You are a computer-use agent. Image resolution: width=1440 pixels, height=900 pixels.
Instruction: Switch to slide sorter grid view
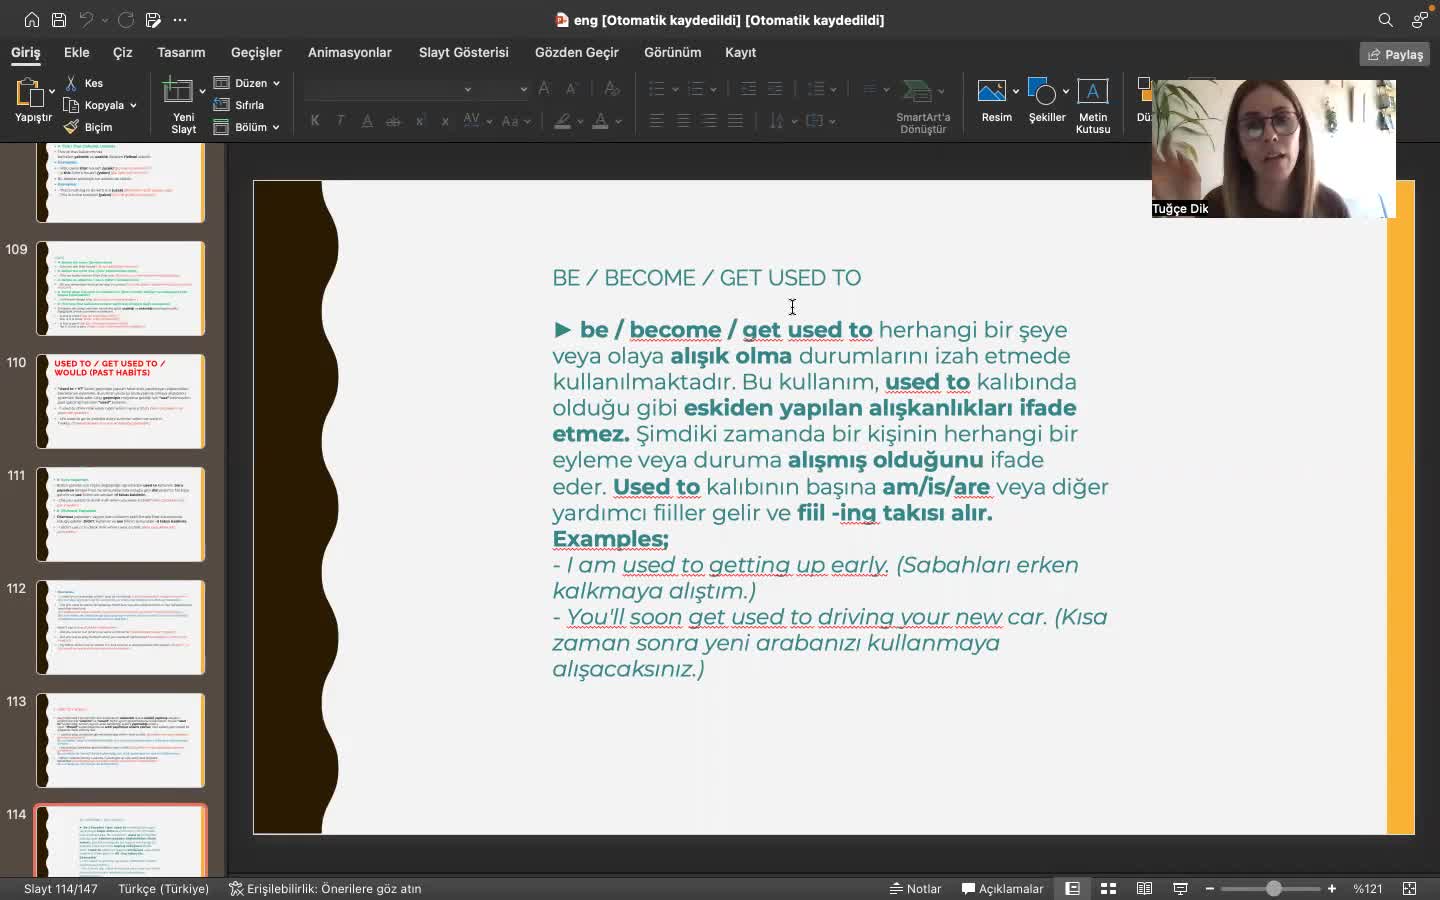point(1108,888)
